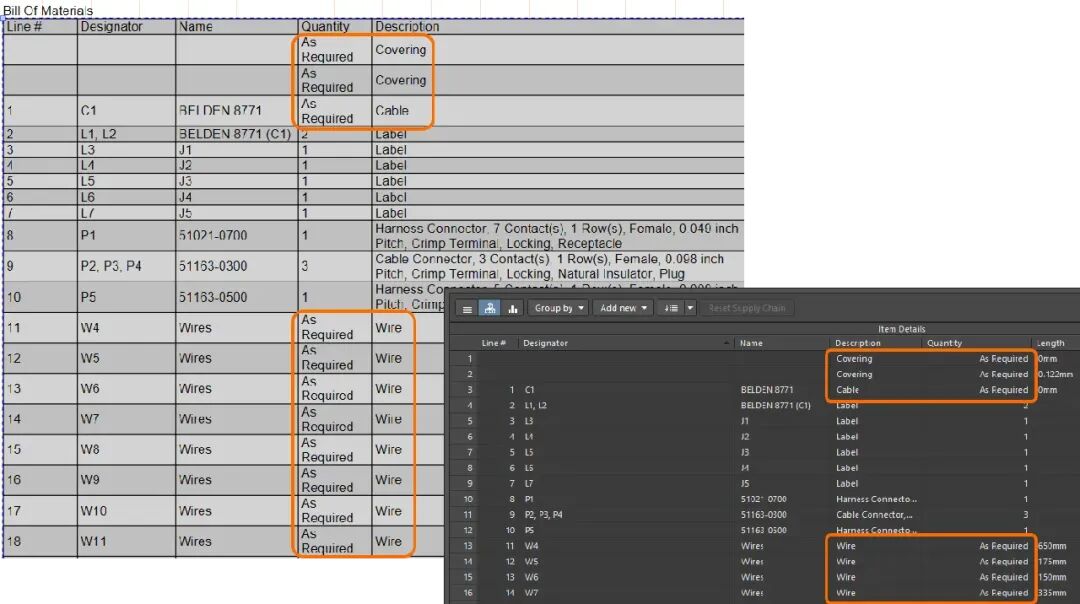Image resolution: width=1080 pixels, height=604 pixels.
Task: Click the line numbering sort icon
Action: 671,309
